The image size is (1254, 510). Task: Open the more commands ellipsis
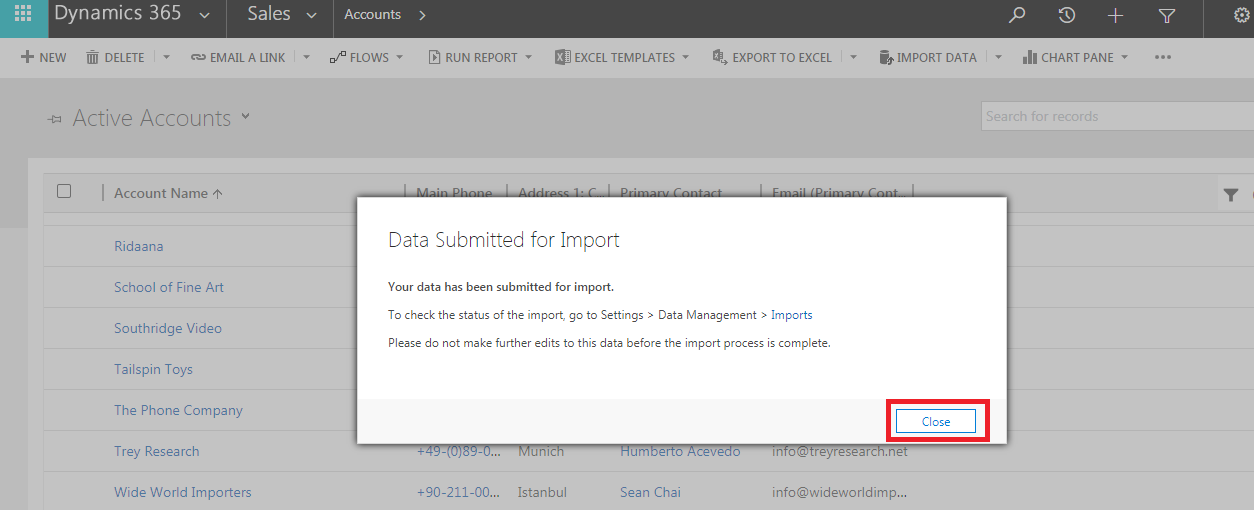pyautogui.click(x=1162, y=57)
